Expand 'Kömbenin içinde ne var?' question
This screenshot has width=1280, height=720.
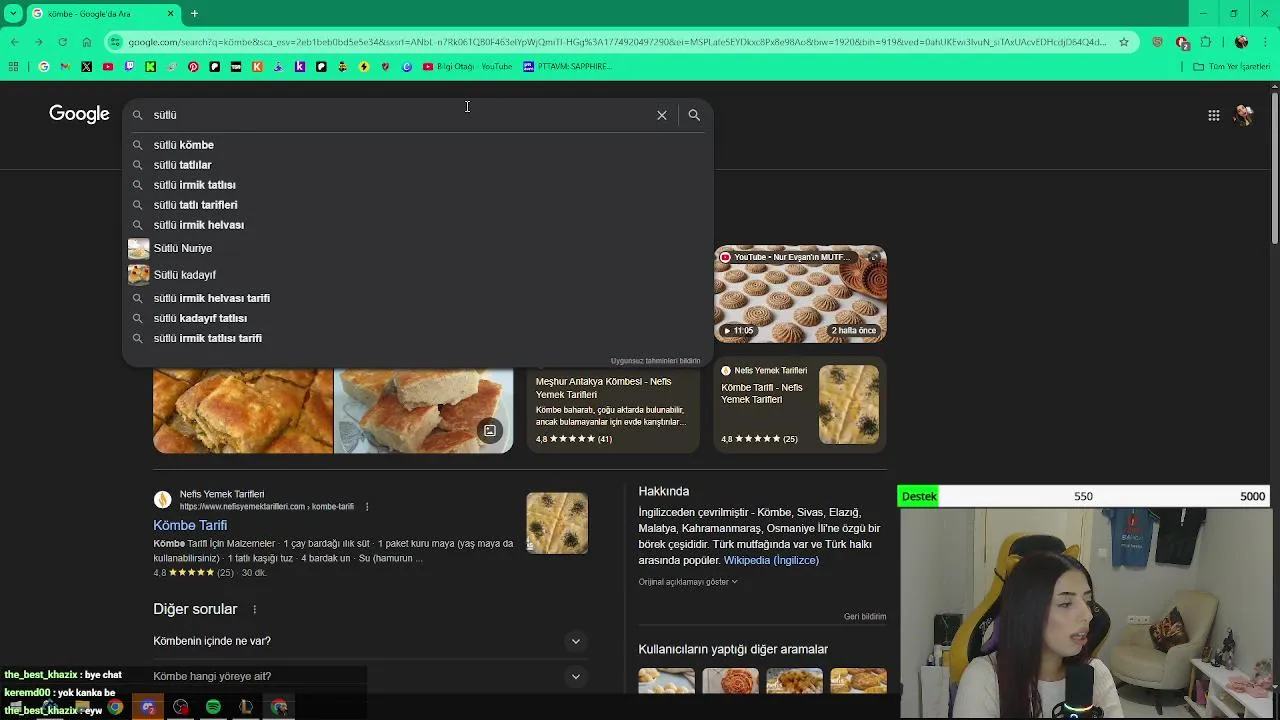370,641
